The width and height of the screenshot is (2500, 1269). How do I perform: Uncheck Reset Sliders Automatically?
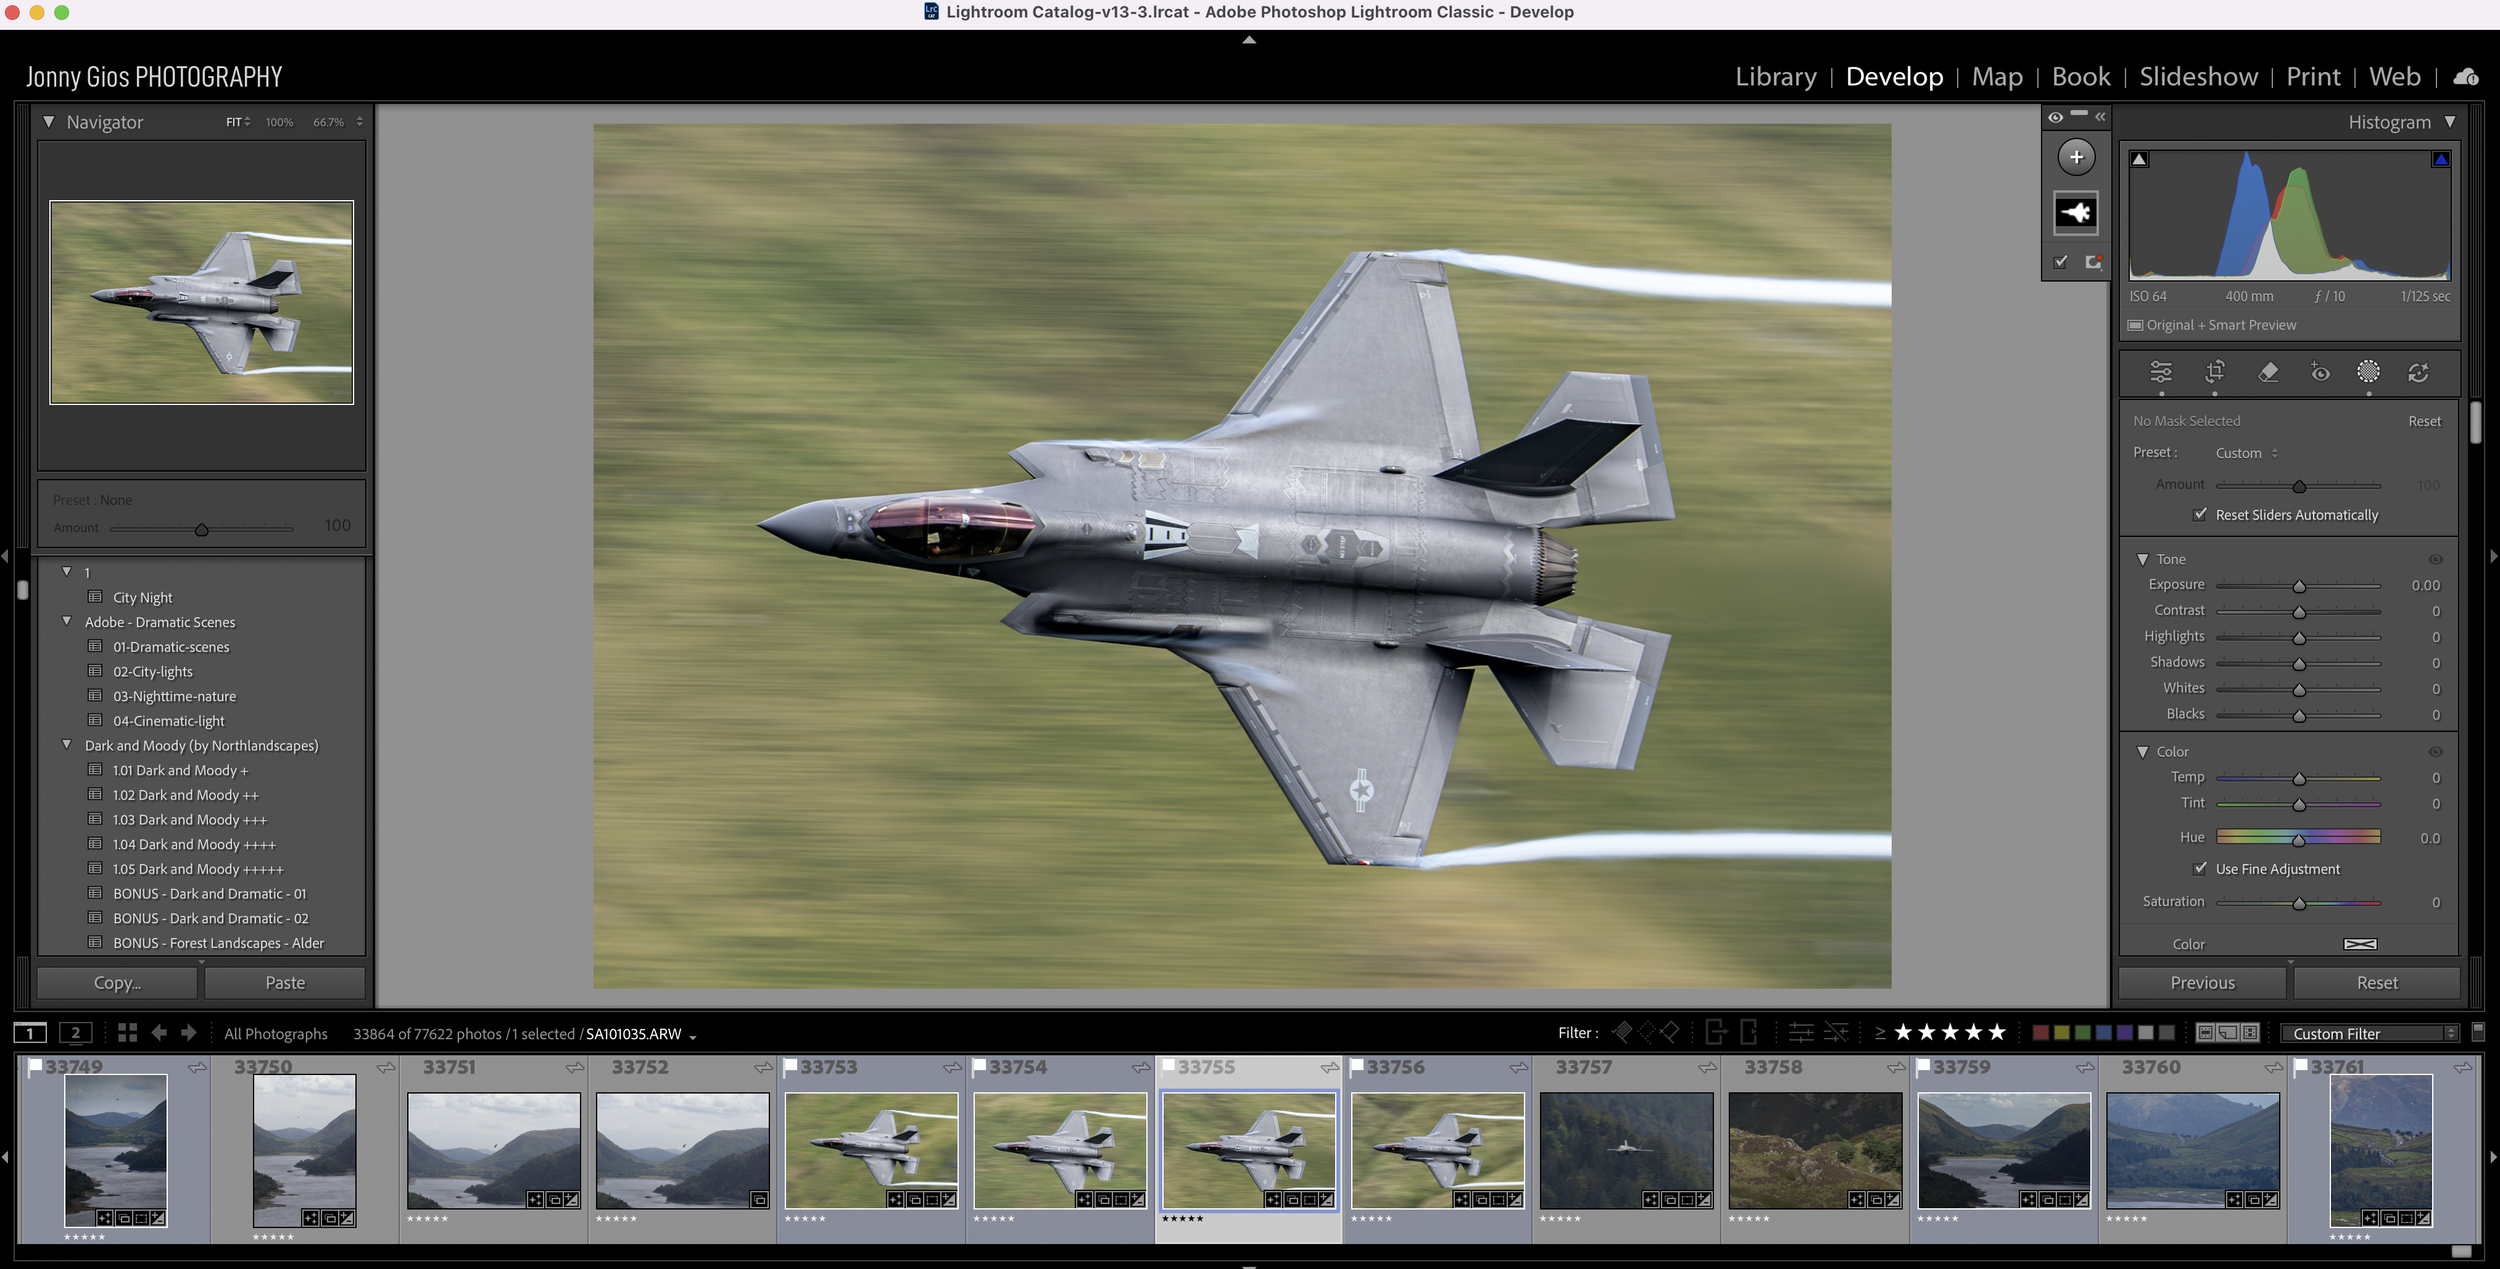(2200, 514)
